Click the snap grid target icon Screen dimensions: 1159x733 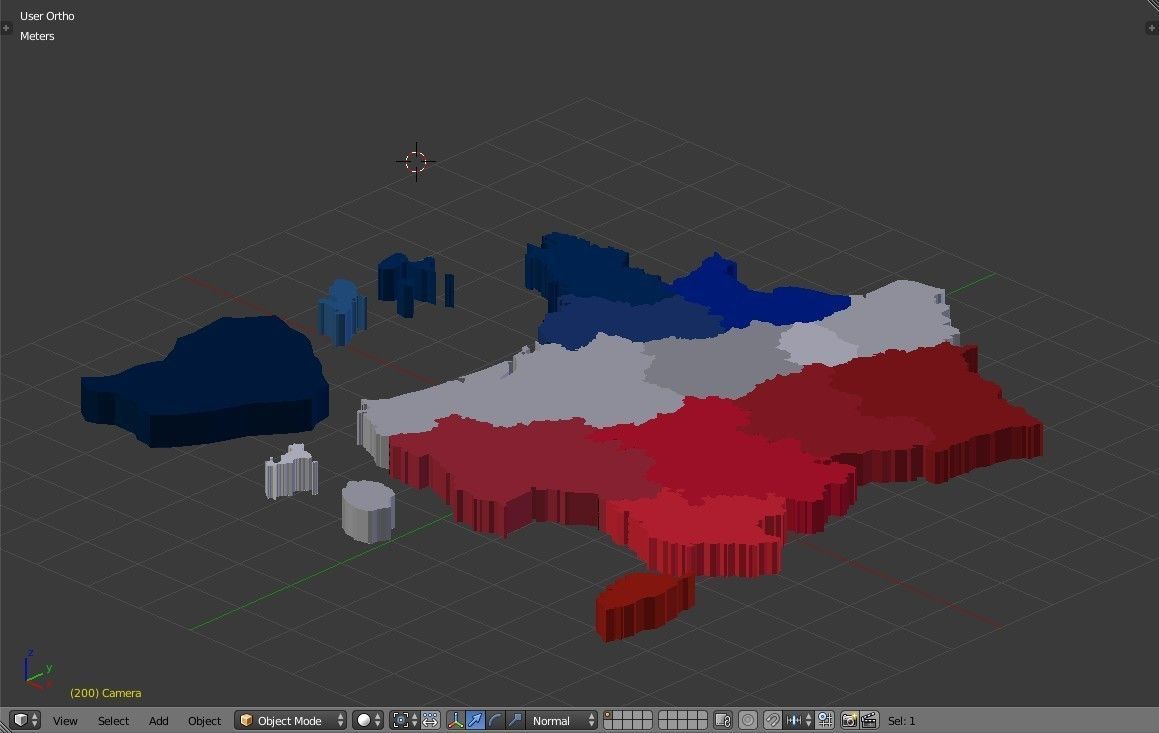click(x=826, y=720)
